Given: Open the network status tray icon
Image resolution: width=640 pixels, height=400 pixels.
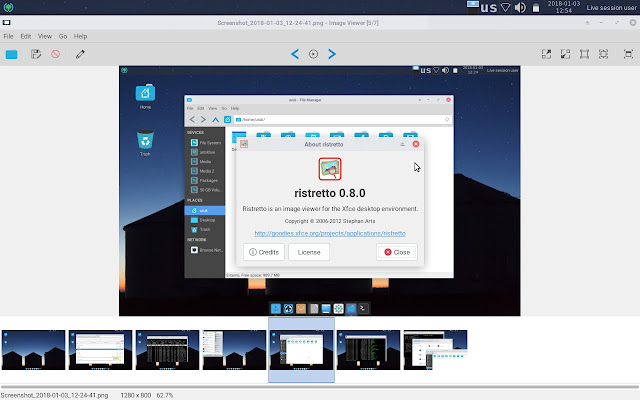Looking at the screenshot, I should [x=505, y=7].
